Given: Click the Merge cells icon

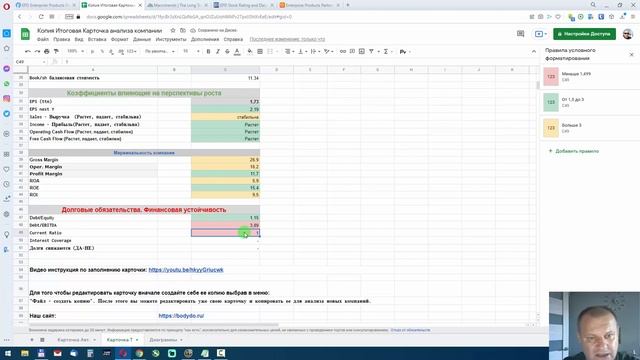Looking at the screenshot, I should pos(270,51).
